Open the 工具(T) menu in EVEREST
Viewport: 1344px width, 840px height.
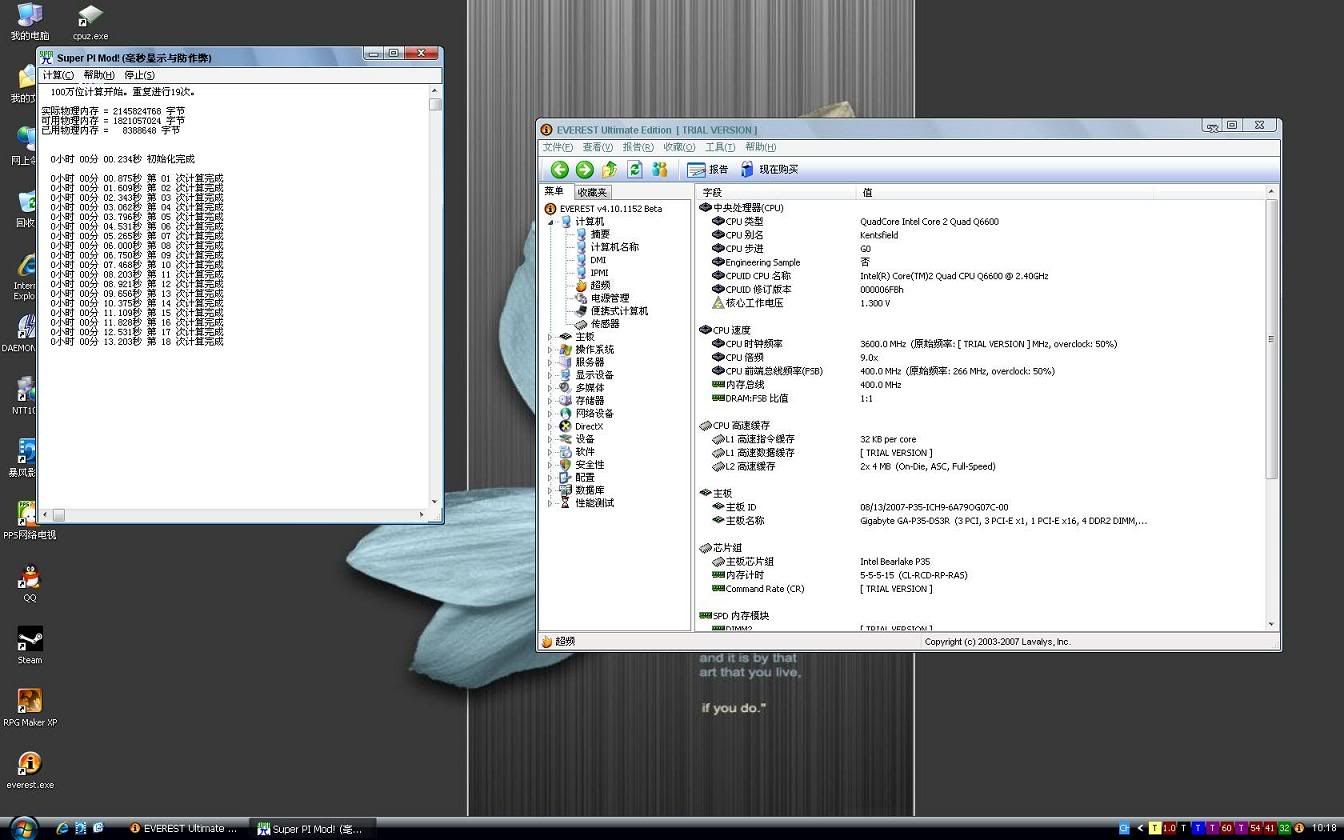coord(720,147)
